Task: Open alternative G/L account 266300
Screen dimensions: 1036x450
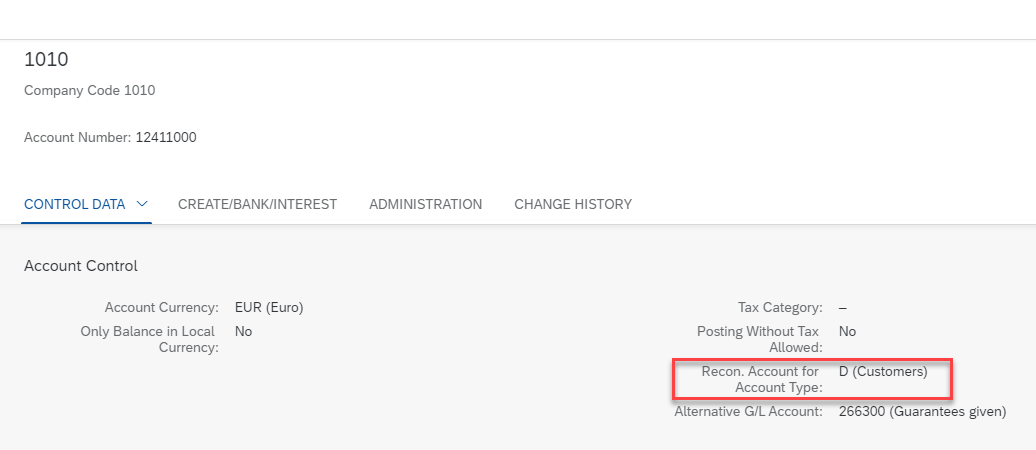Action: coord(922,412)
